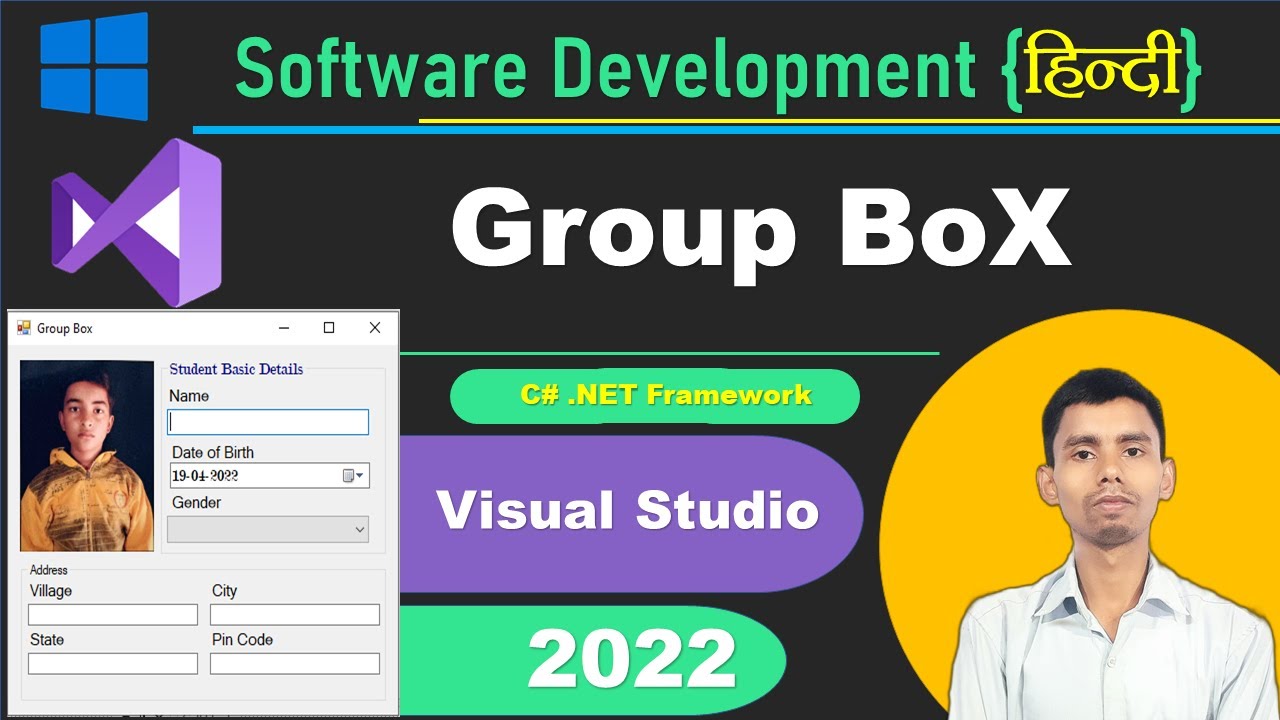Click the Student Basic Details group label
Image resolution: width=1280 pixels, height=720 pixels.
coord(236,369)
